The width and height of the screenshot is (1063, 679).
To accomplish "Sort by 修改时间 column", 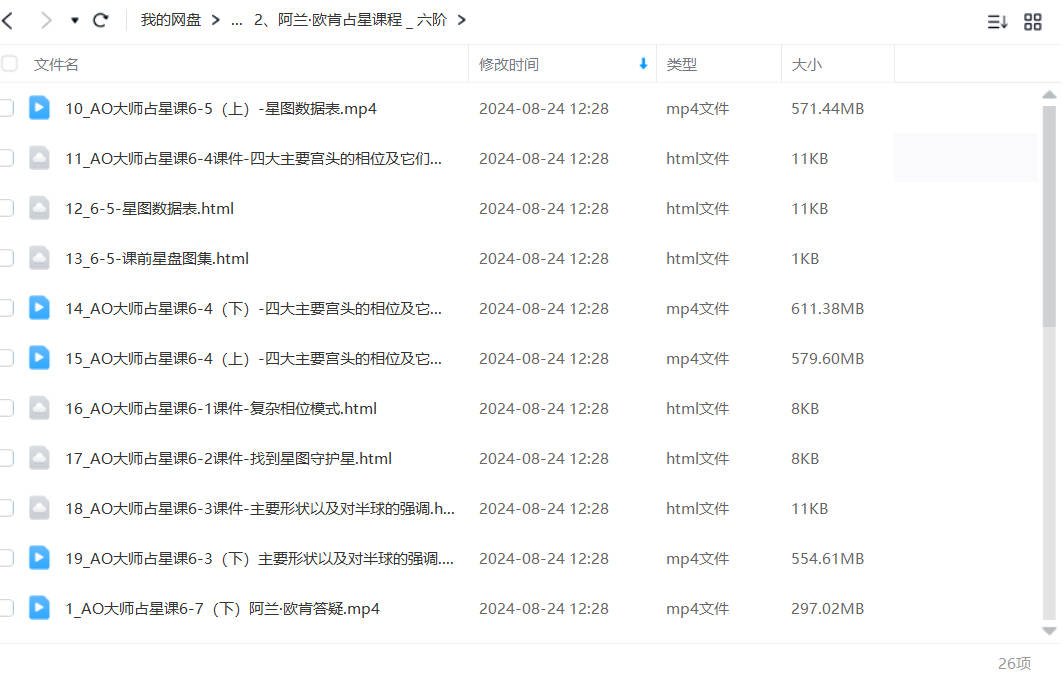I will pyautogui.click(x=508, y=64).
